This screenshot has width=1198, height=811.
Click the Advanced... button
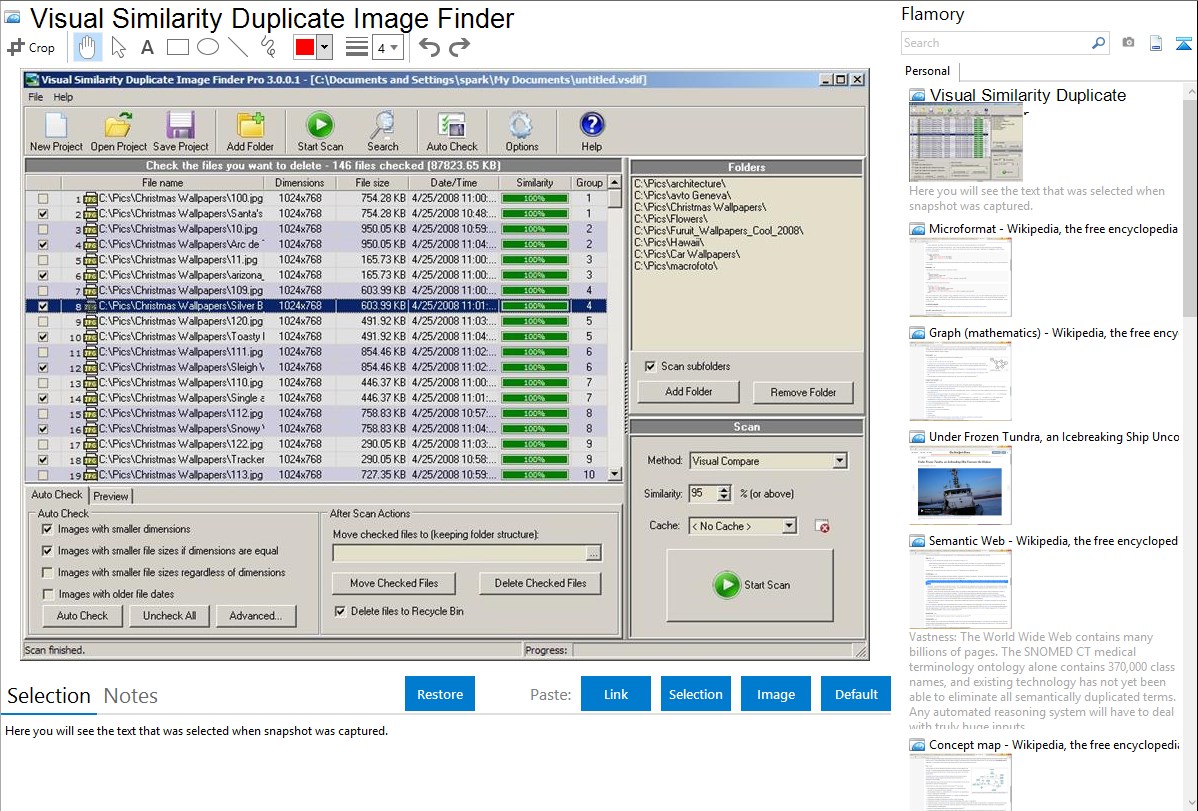point(255,616)
